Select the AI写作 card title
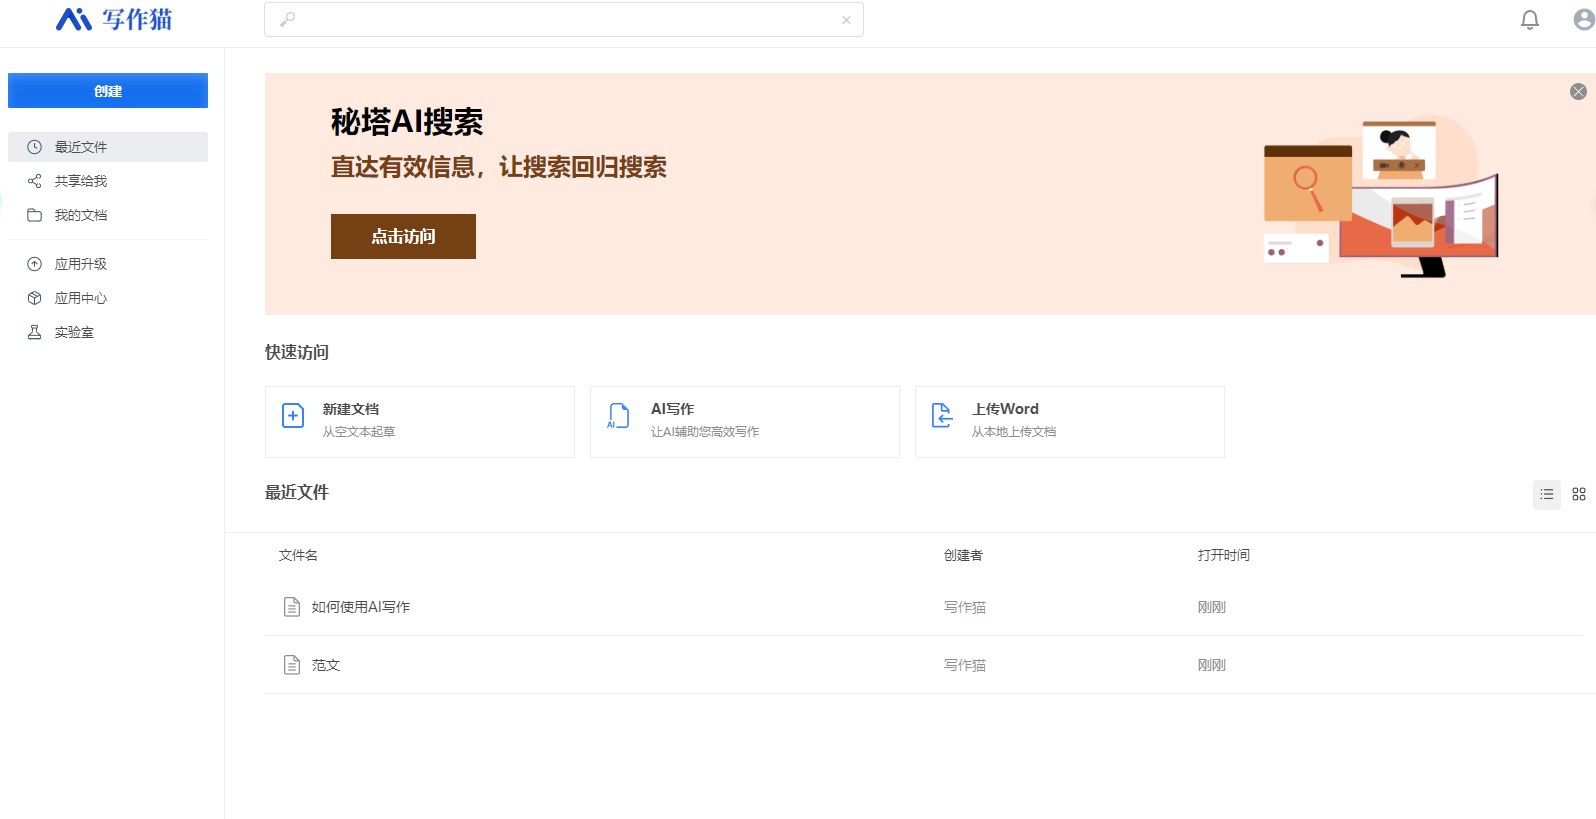Viewport: 1596px width, 819px height. (x=672, y=409)
